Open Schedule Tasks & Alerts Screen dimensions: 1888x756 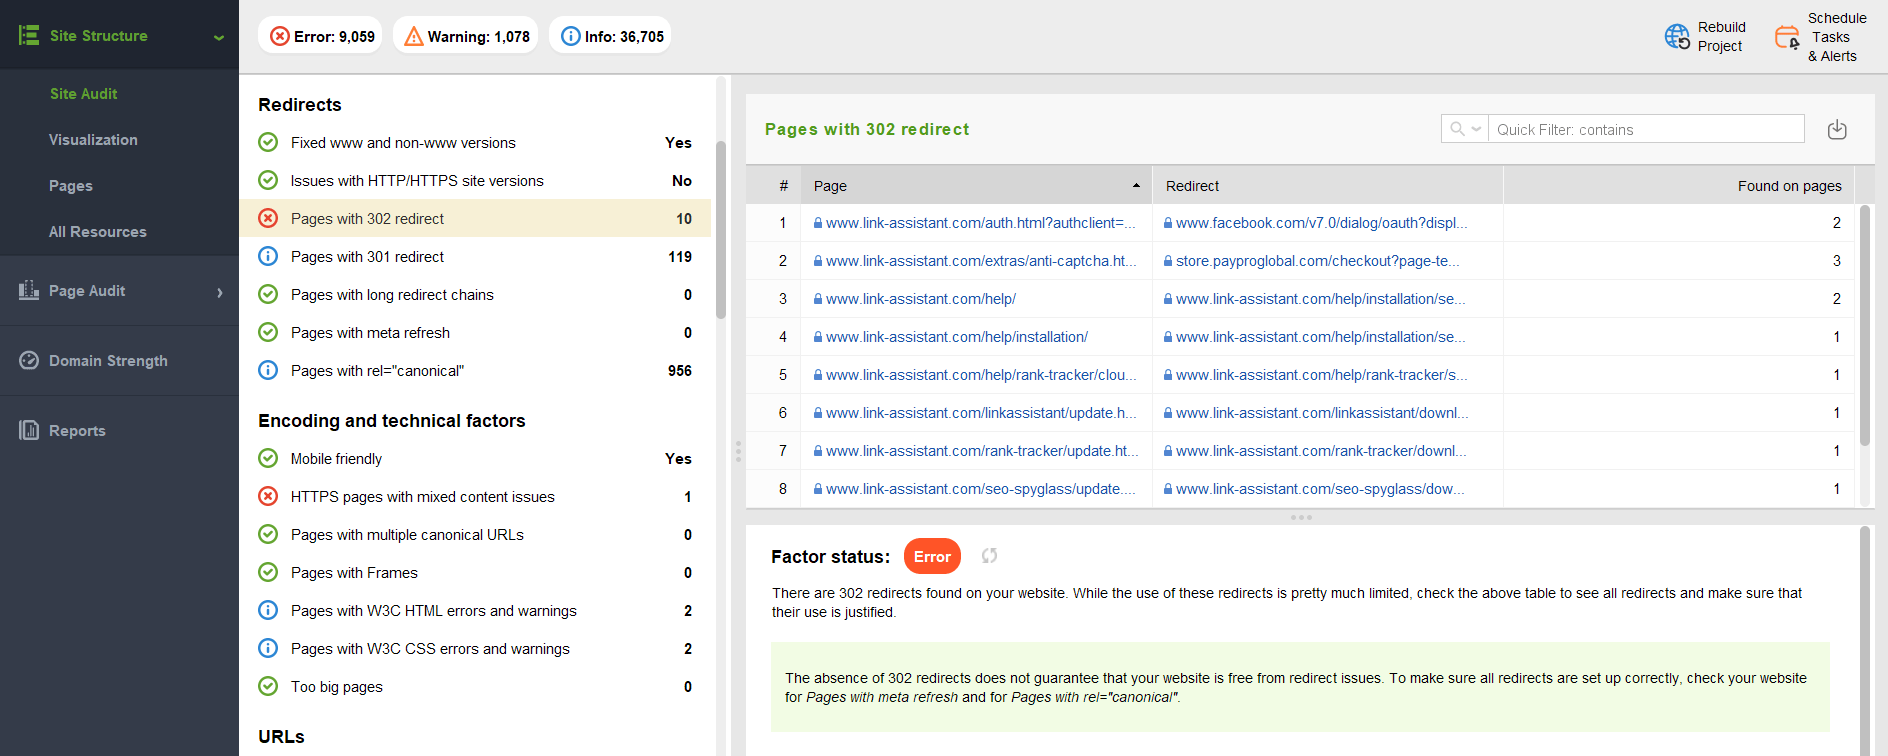[1836, 37]
